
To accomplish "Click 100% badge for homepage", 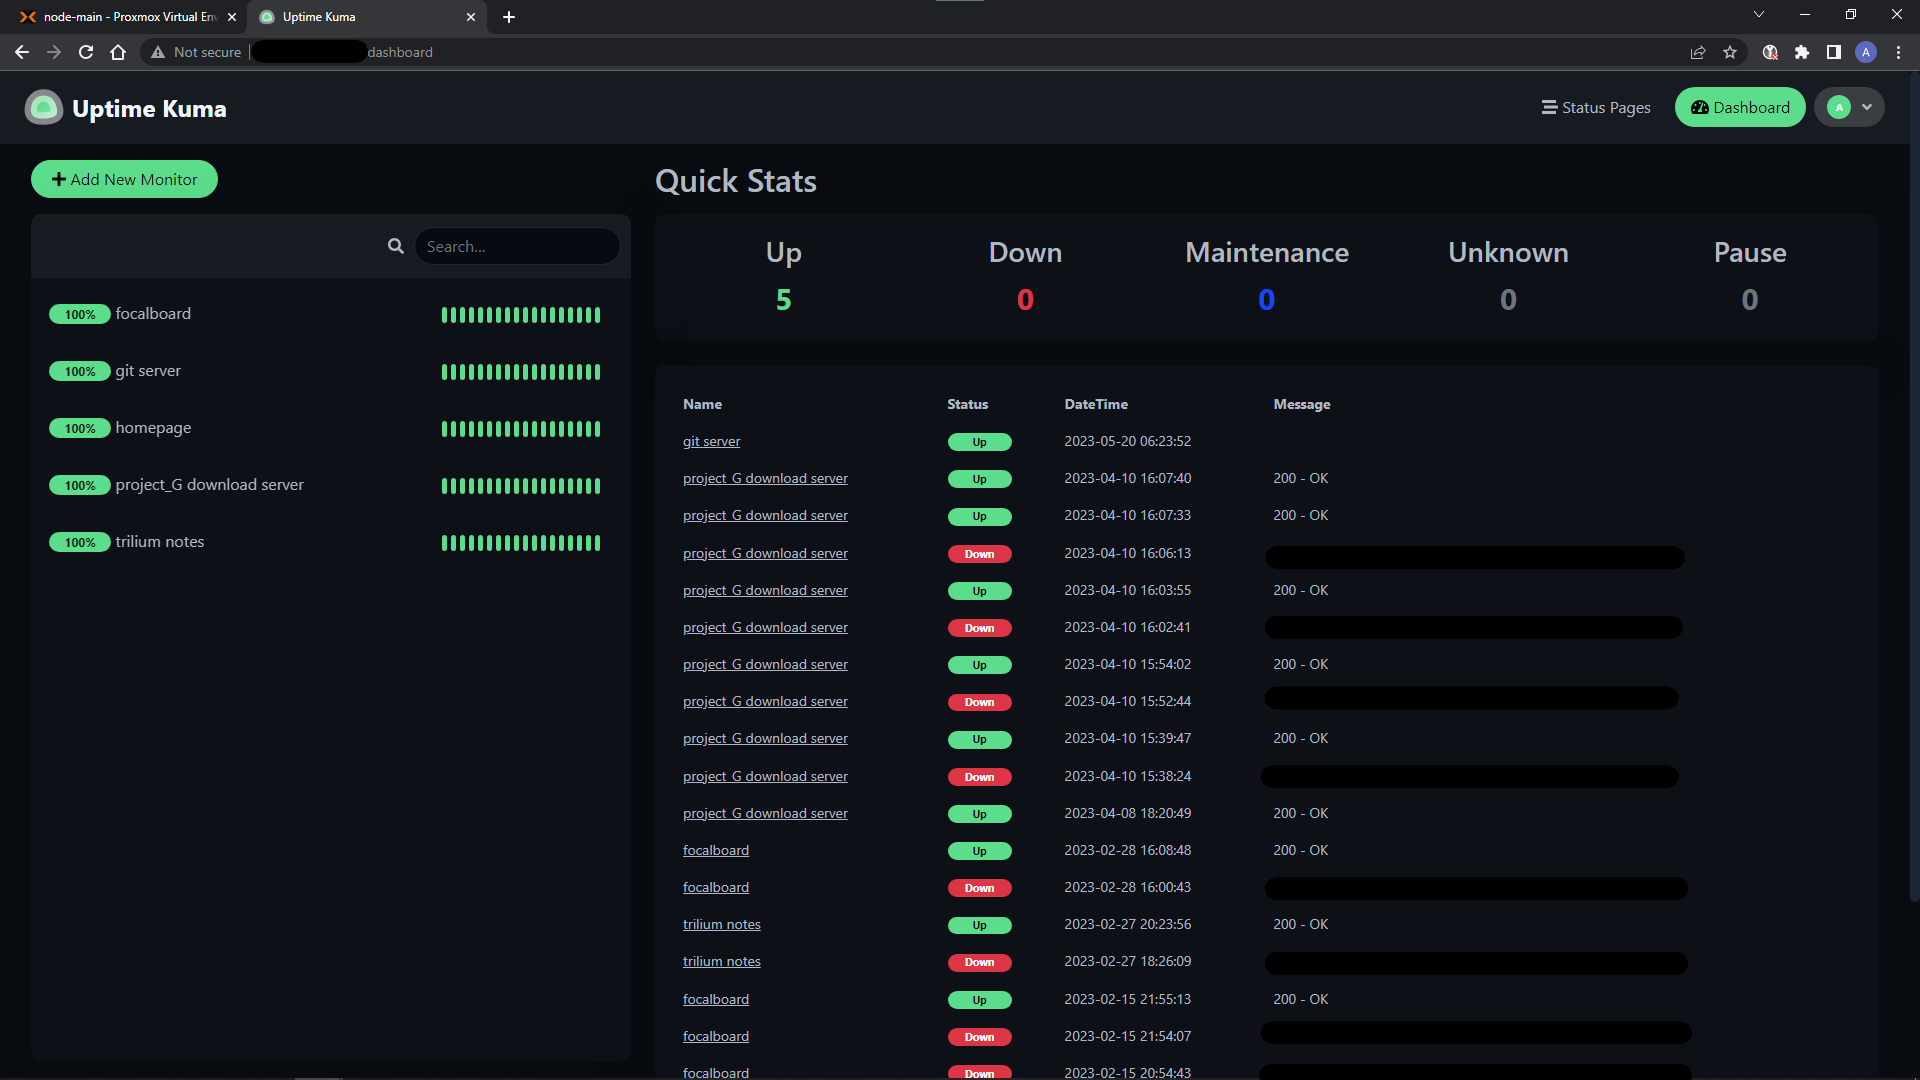I will click(x=80, y=428).
